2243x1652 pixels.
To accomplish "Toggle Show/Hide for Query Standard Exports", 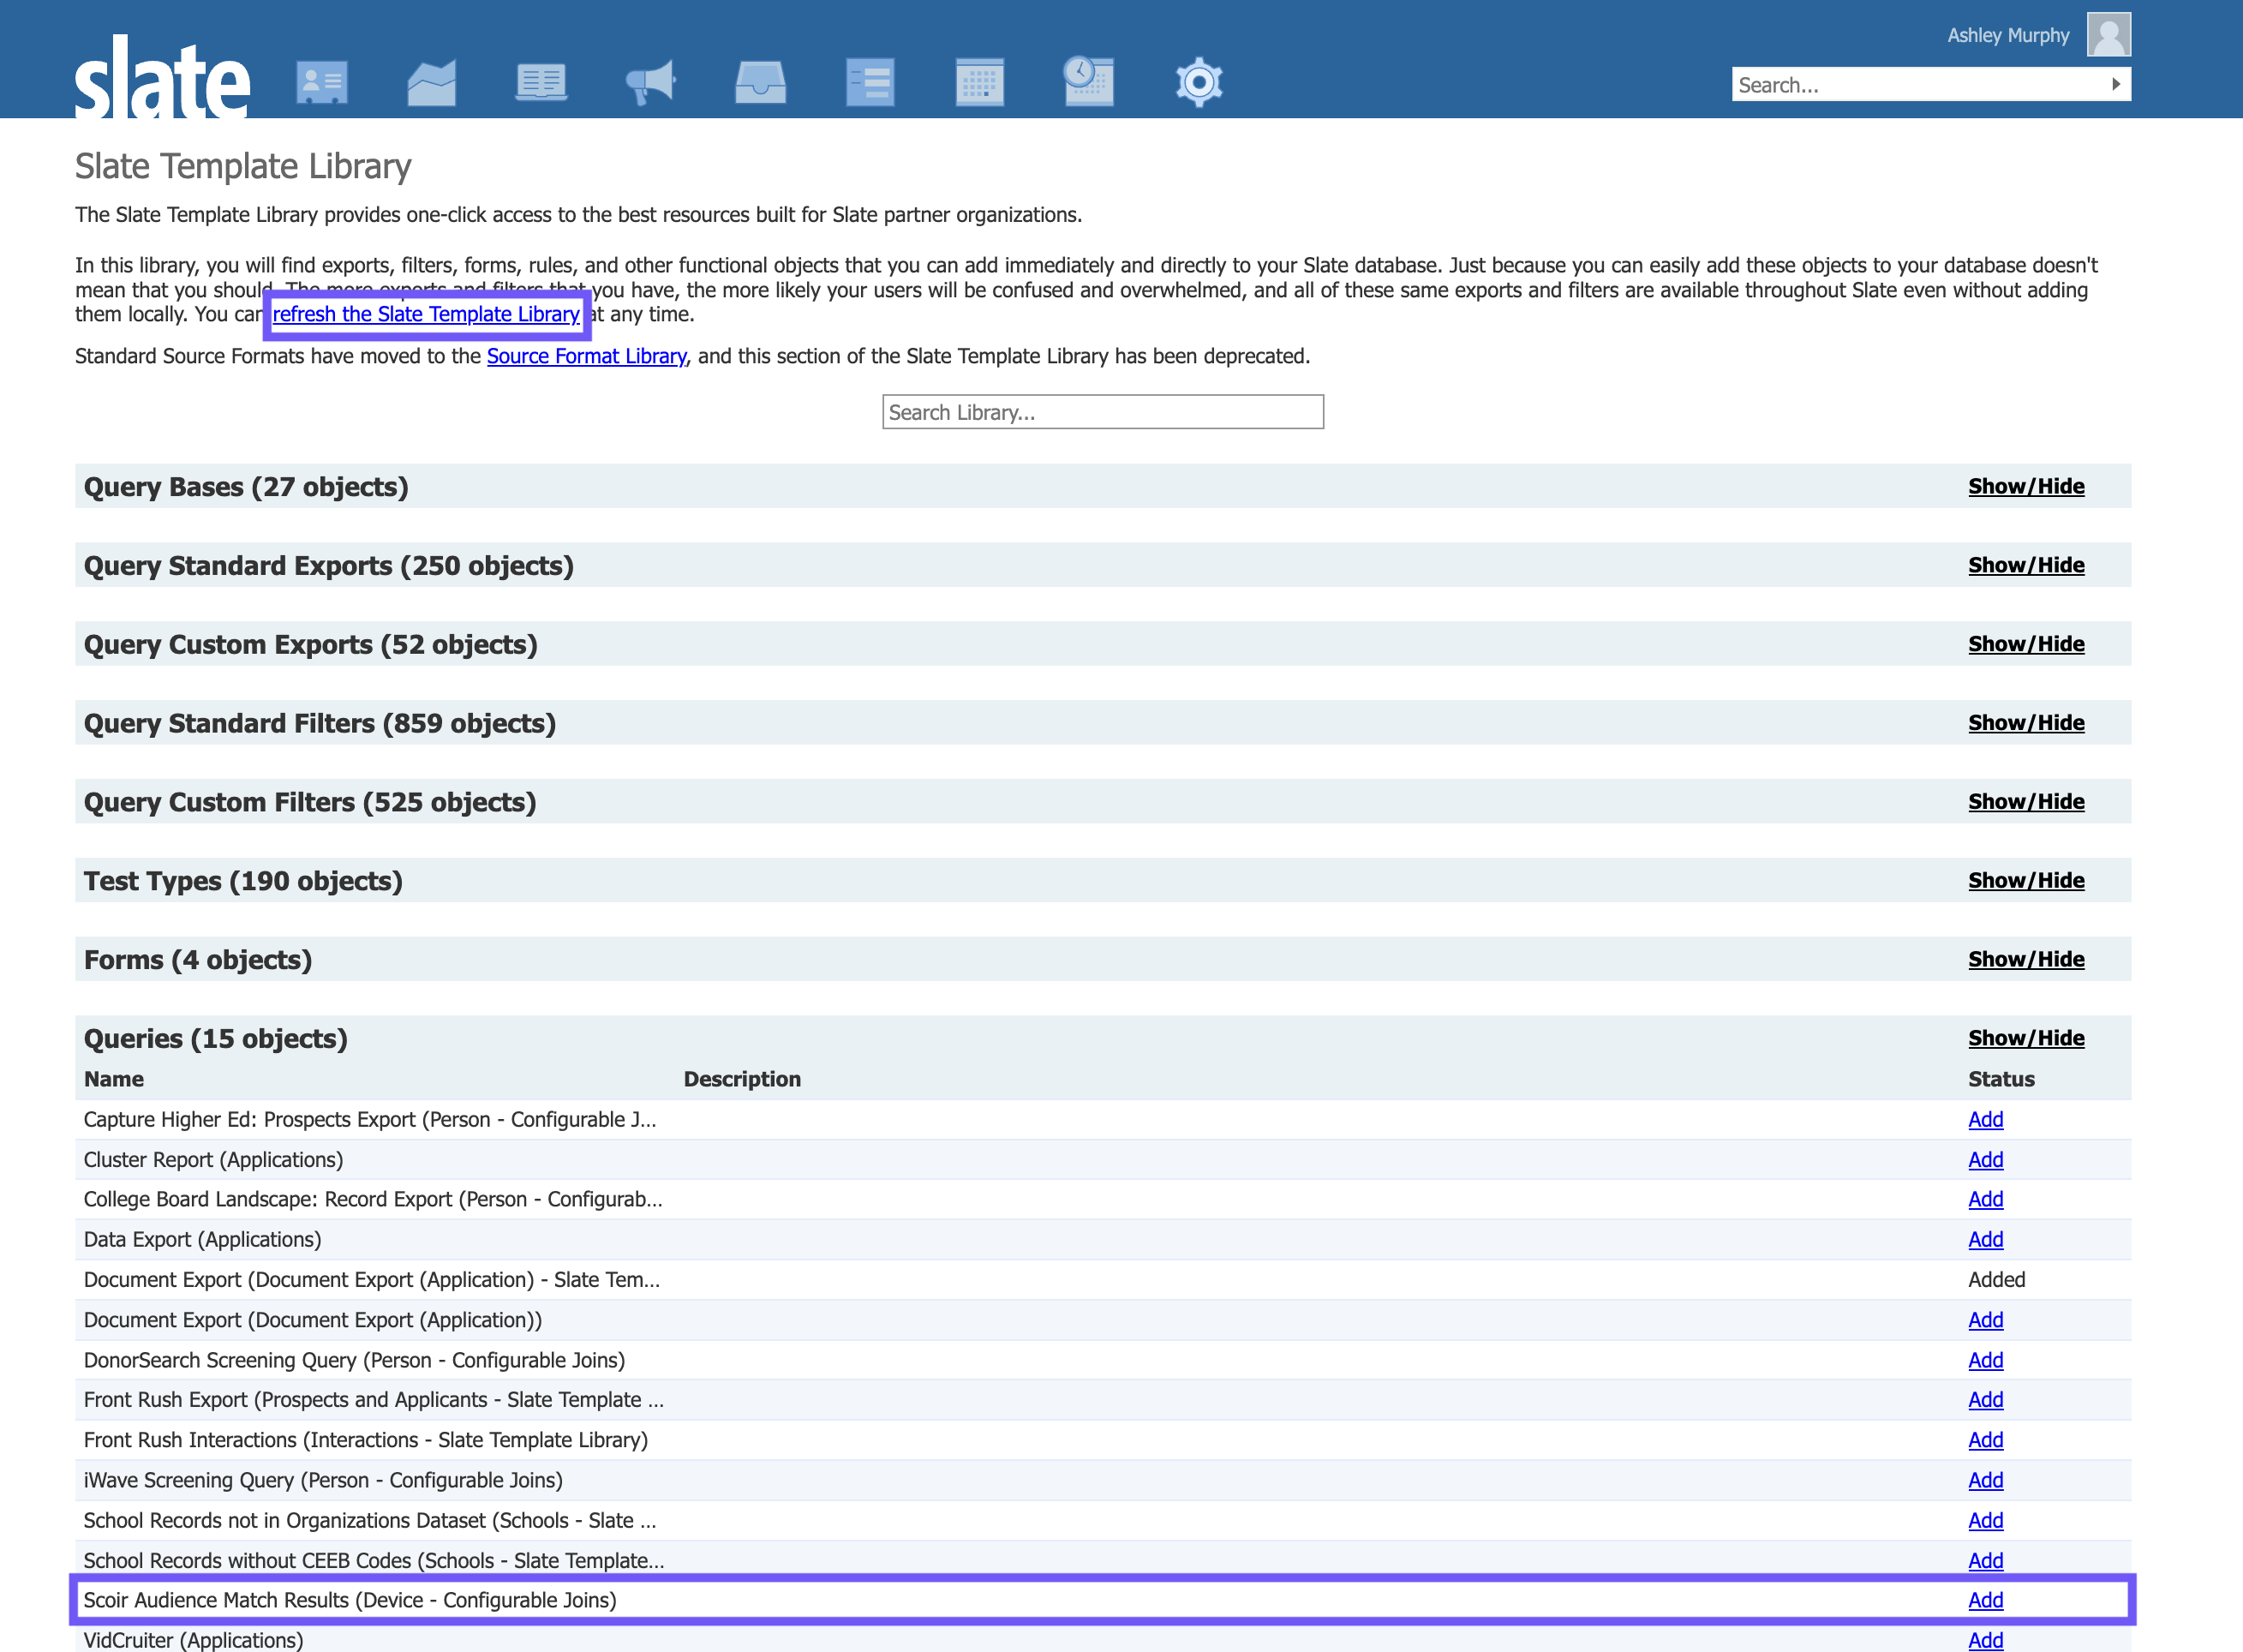I will (x=2026, y=565).
